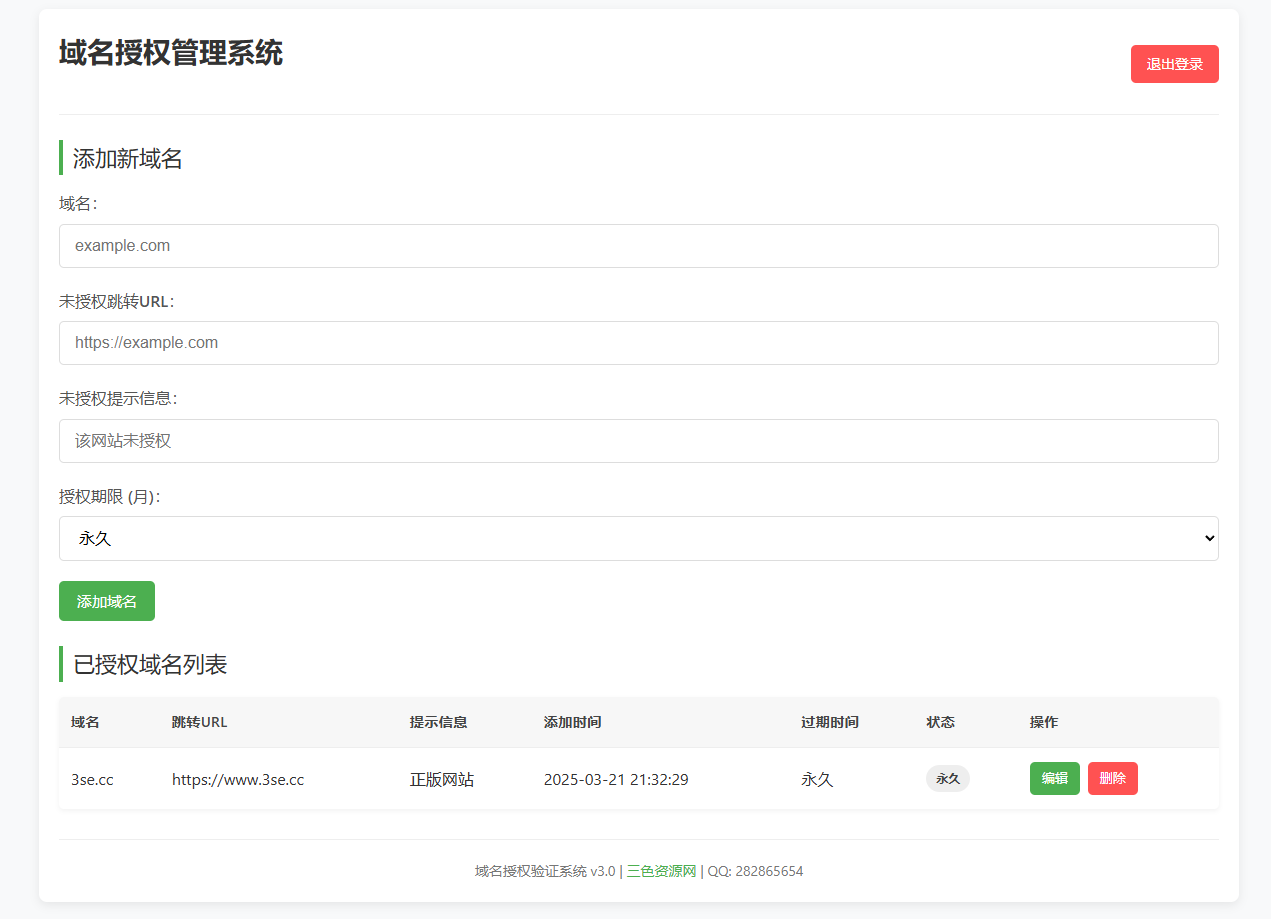Image resolution: width=1271 pixels, height=919 pixels.
Task: Open the 三色资源网 footer link
Action: [661, 871]
